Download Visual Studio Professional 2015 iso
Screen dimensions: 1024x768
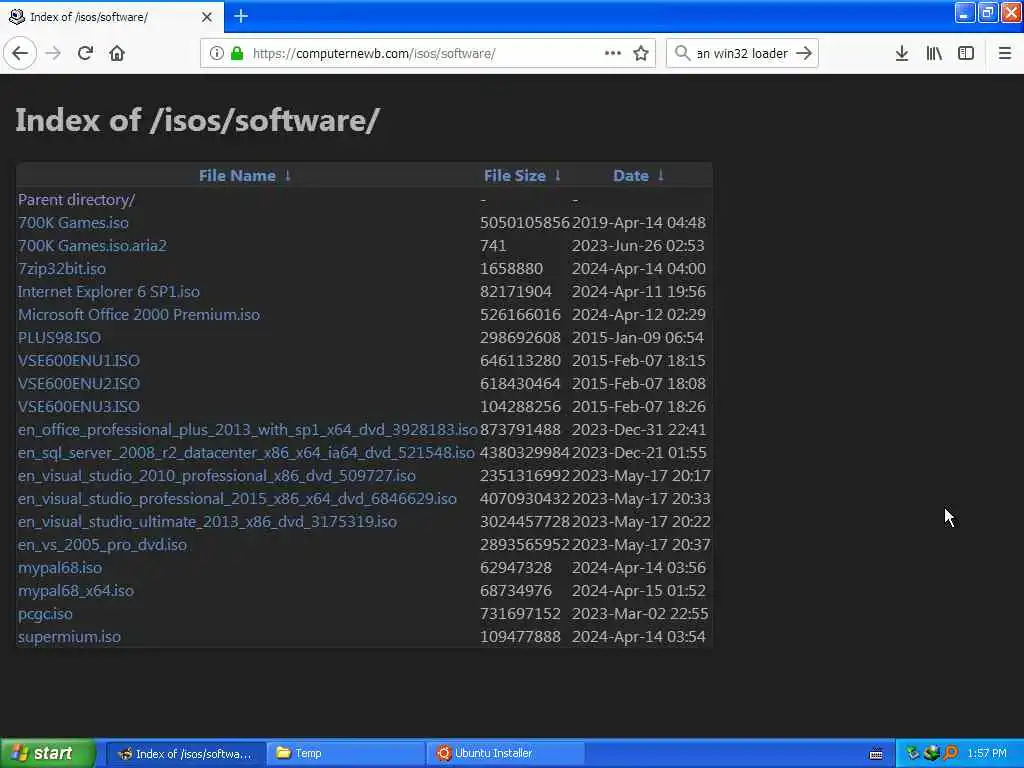coord(237,498)
